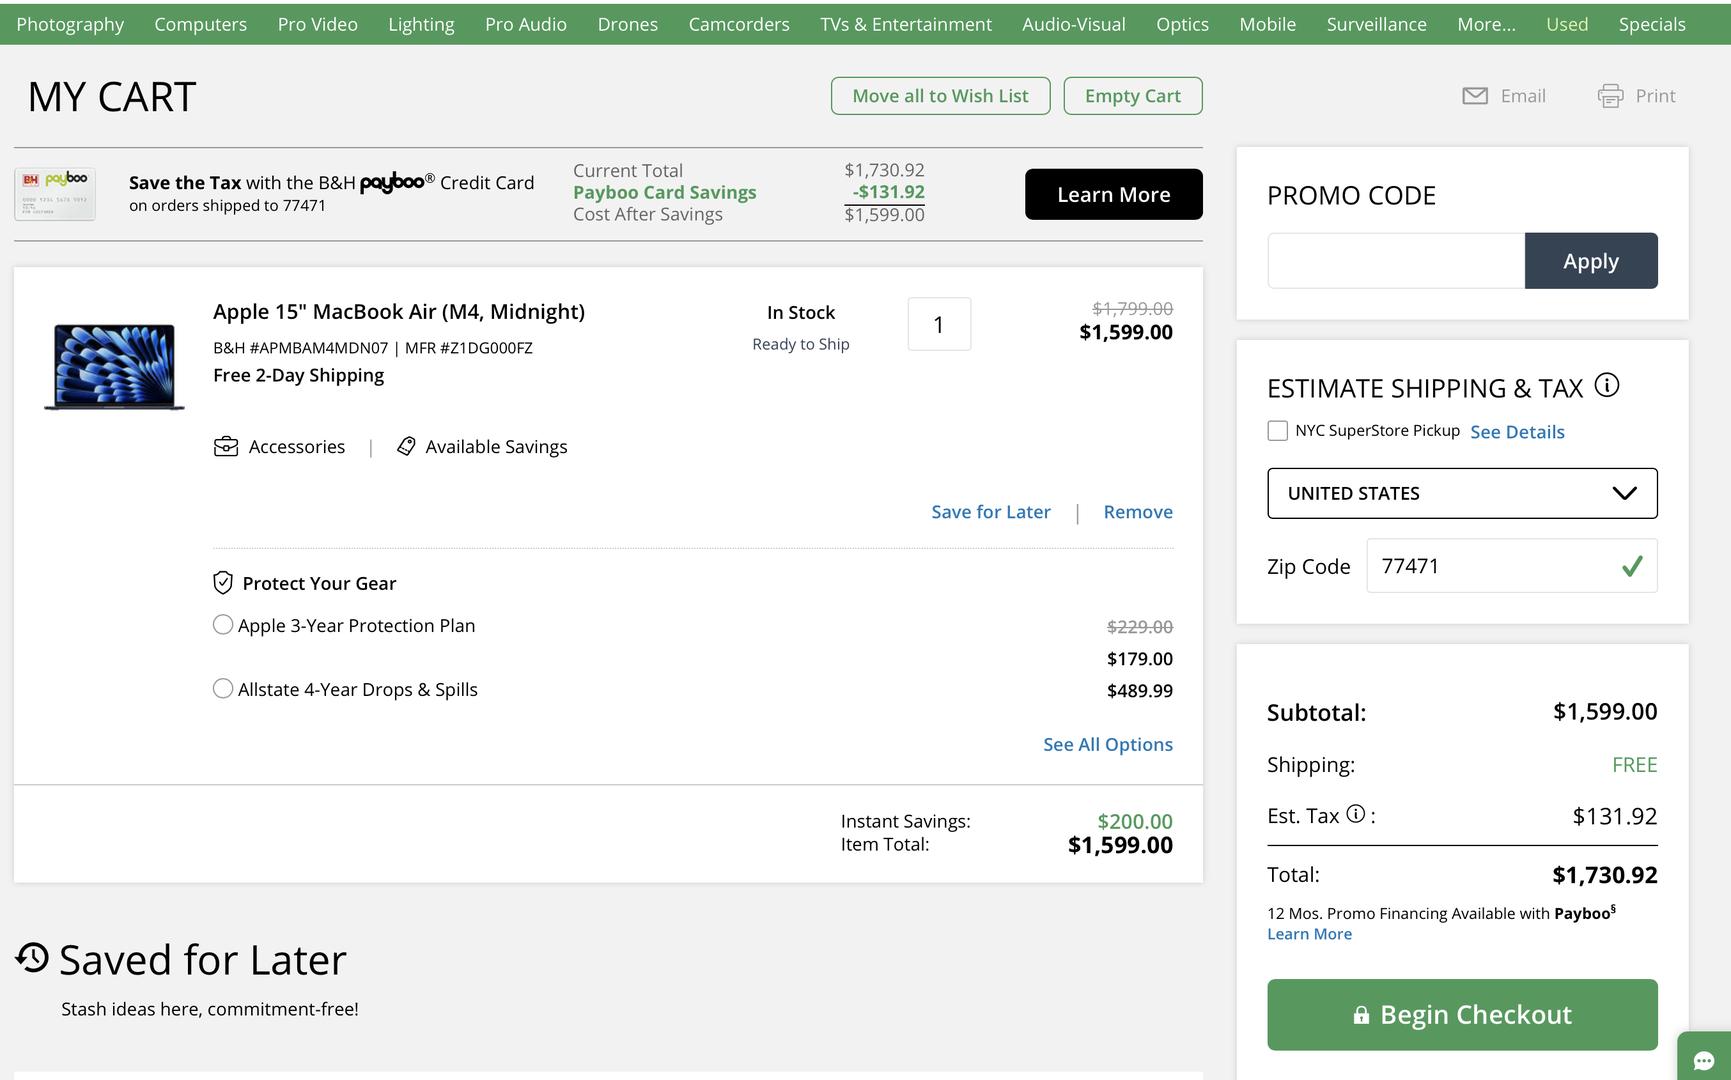Viewport: 1731px width, 1080px height.
Task: Click the Free 2-Day Shipping text
Action: click(298, 375)
